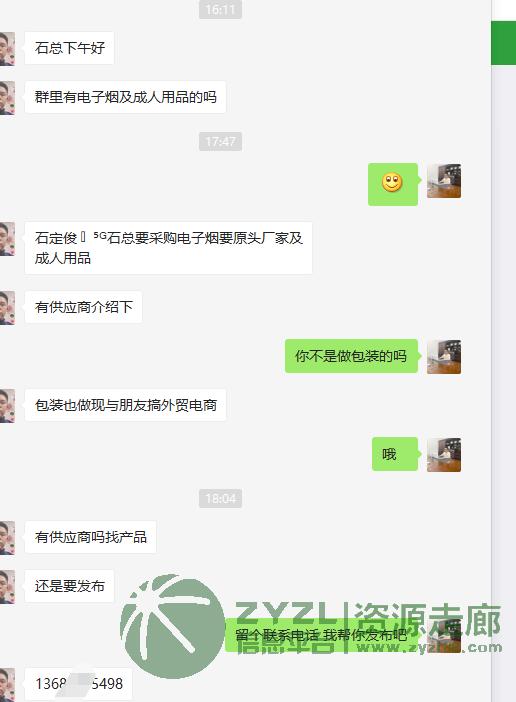This screenshot has height=702, width=516.
Task: Click the 18:04 timestamp label
Action: (x=220, y=498)
